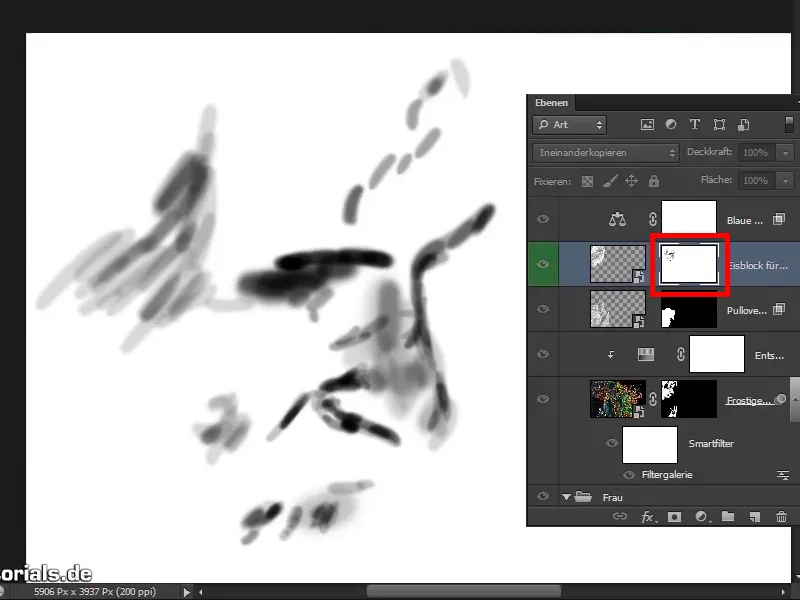This screenshot has width=800, height=600.
Task: Filter layers by pixel layer icon
Action: pyautogui.click(x=647, y=124)
